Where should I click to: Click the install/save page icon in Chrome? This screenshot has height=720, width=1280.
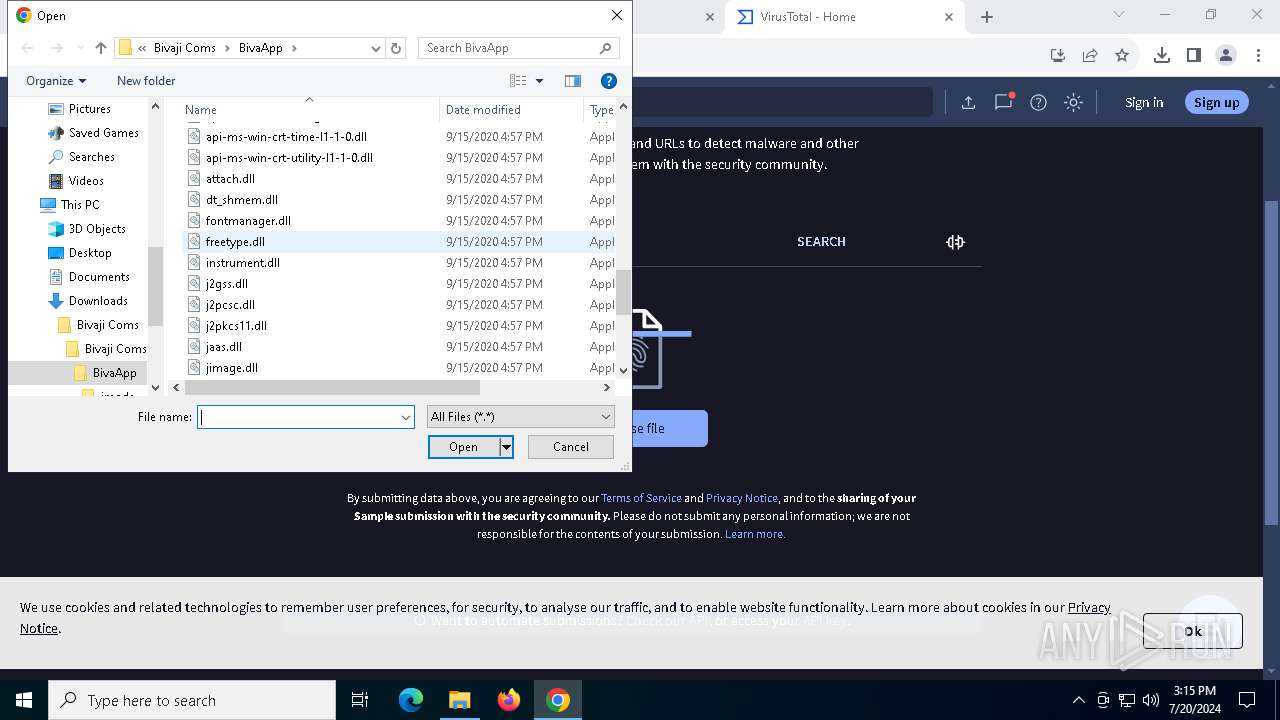(1058, 55)
